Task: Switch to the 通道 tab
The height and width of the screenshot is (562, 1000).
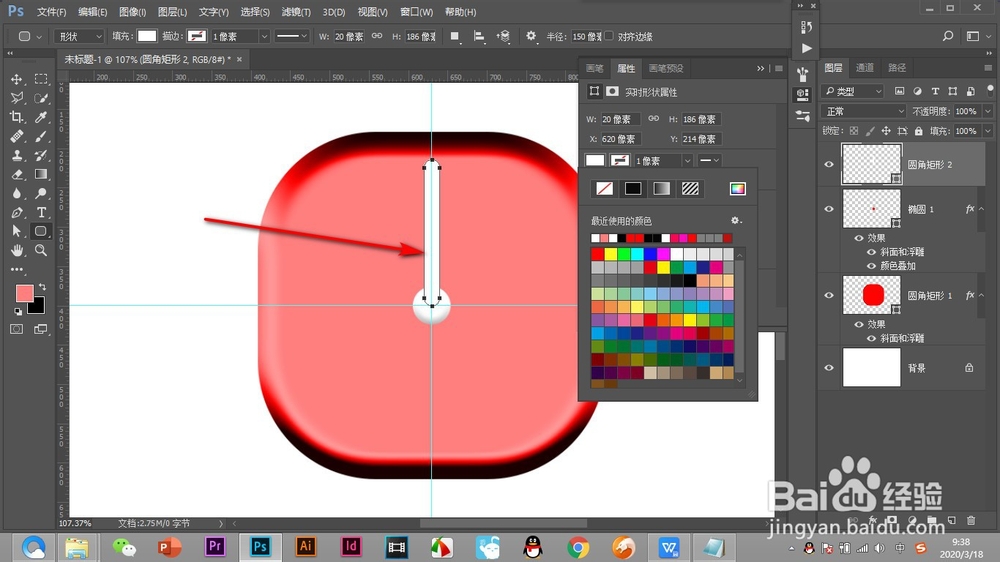Action: point(865,68)
